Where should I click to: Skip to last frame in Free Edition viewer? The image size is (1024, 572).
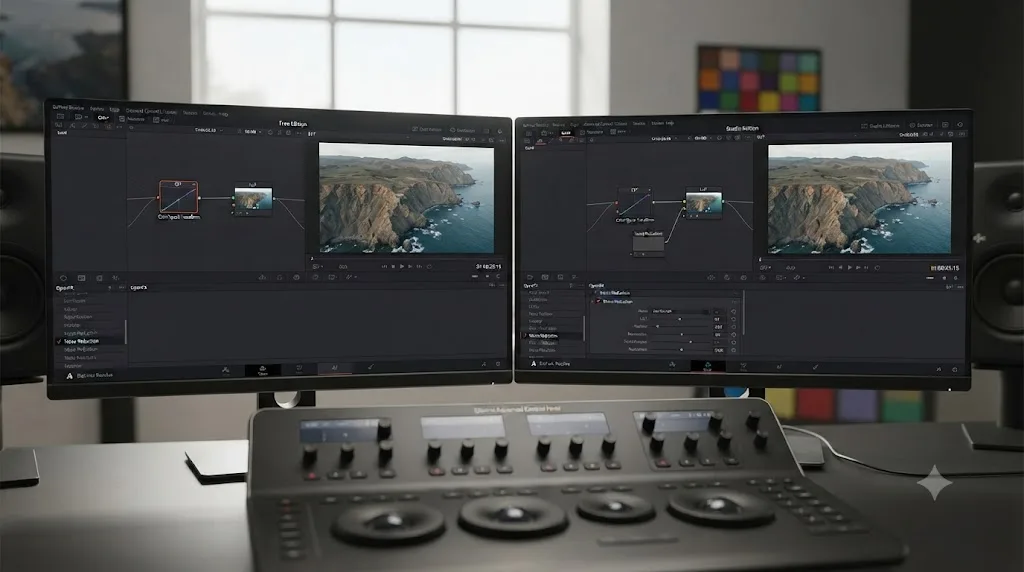pyautogui.click(x=419, y=266)
